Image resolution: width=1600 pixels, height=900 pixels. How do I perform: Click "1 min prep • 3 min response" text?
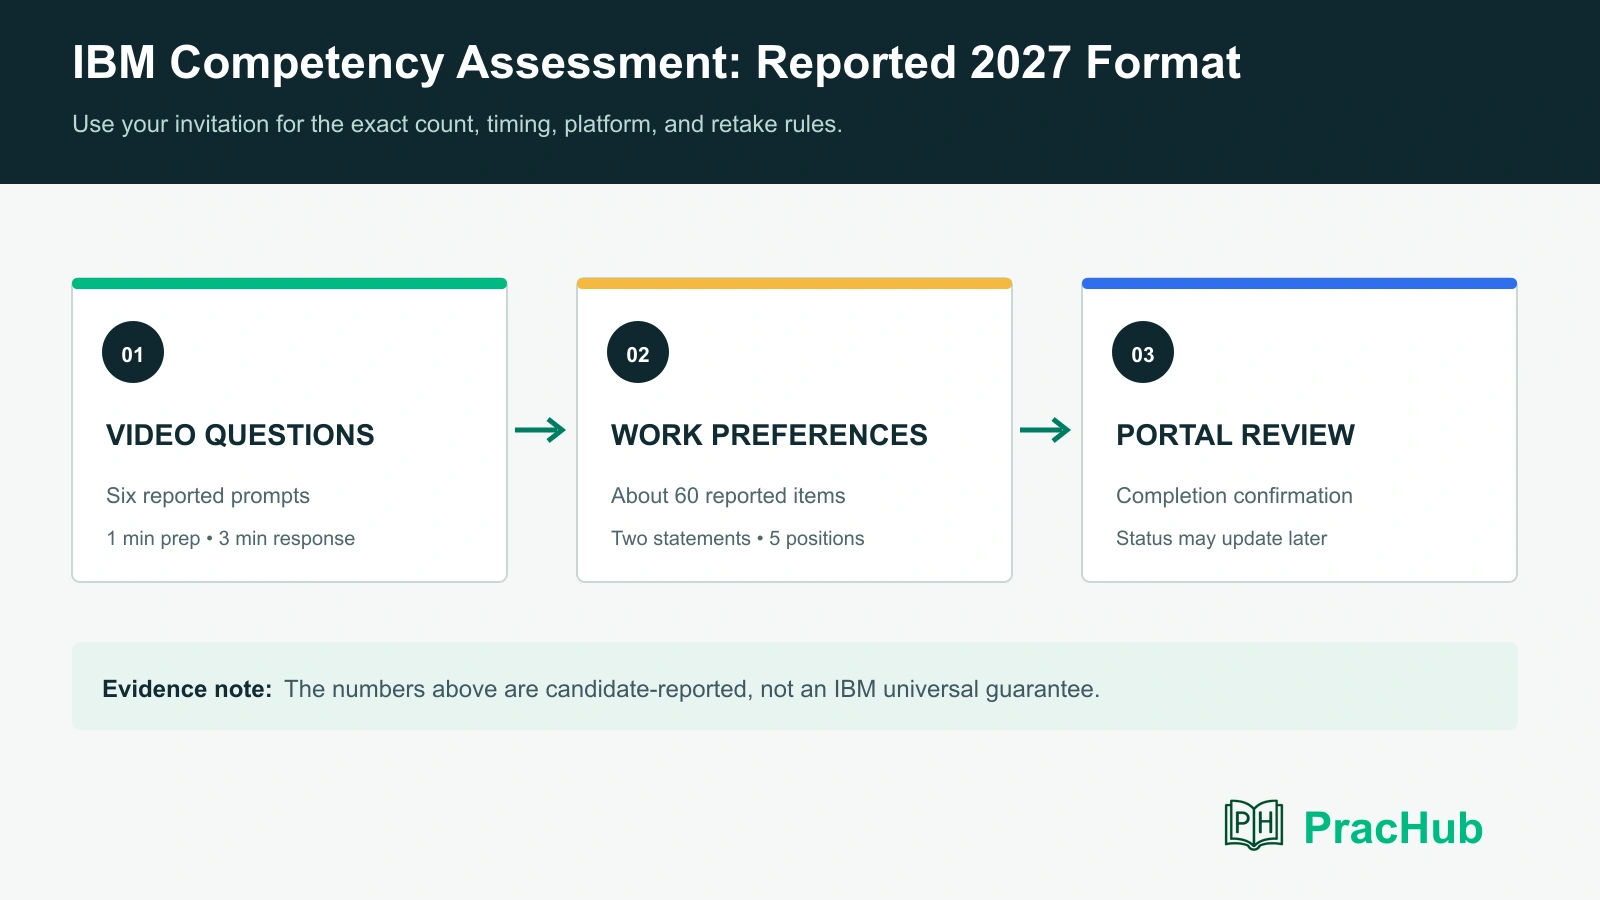[231, 538]
